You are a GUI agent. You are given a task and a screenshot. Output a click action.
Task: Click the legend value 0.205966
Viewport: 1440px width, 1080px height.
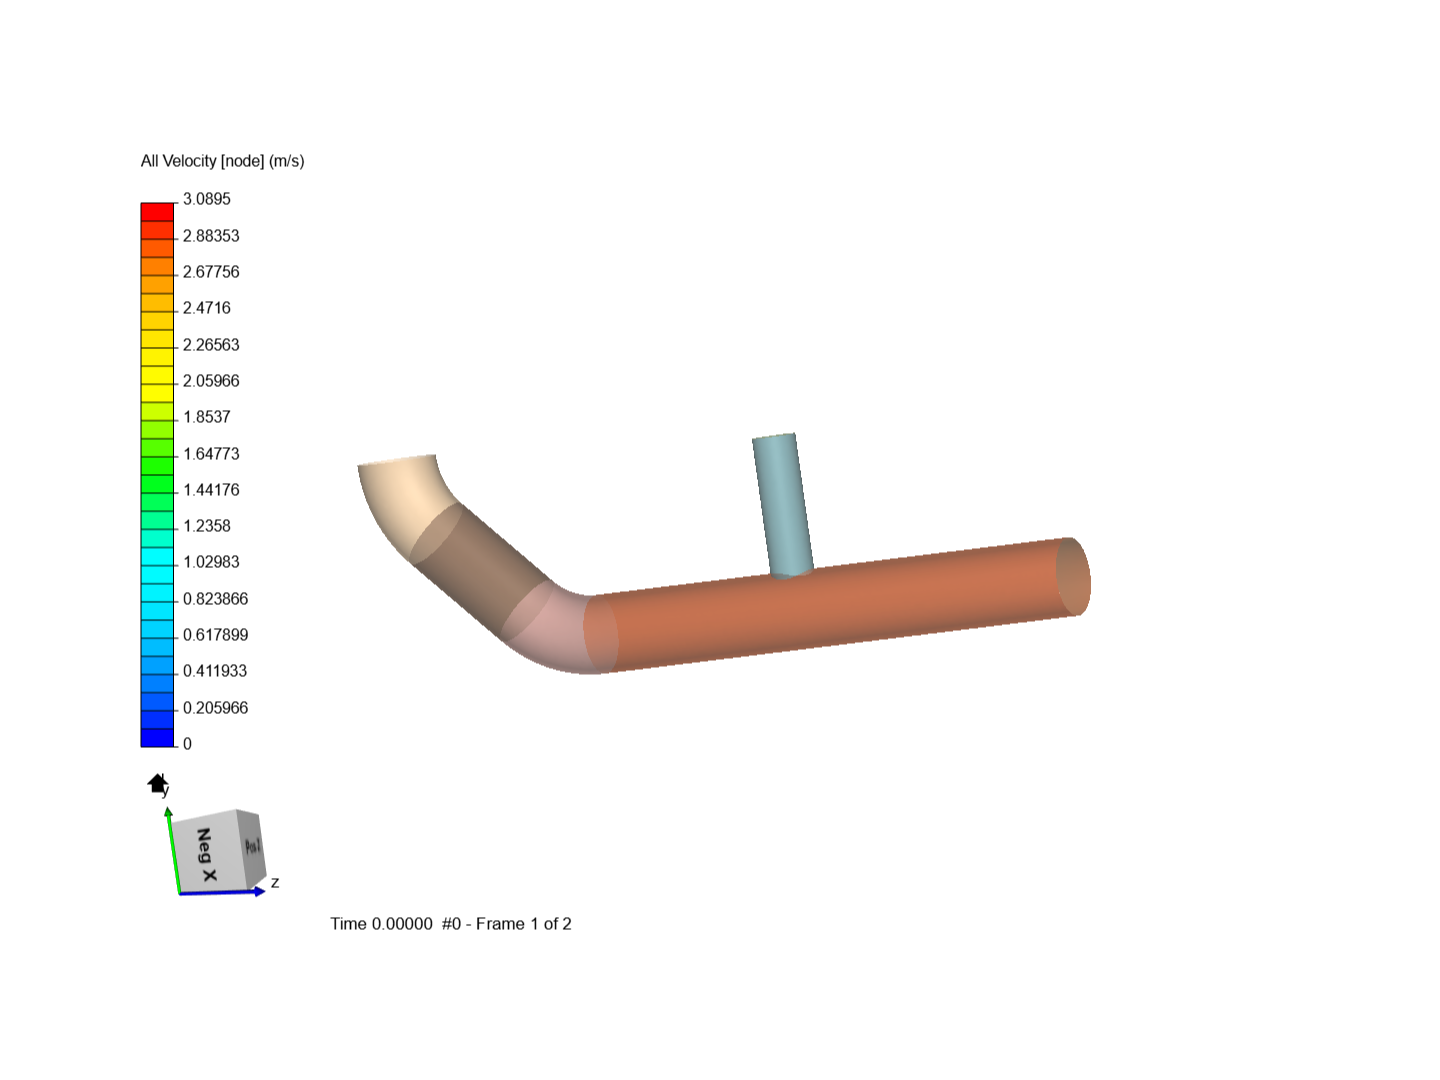[x=215, y=708]
